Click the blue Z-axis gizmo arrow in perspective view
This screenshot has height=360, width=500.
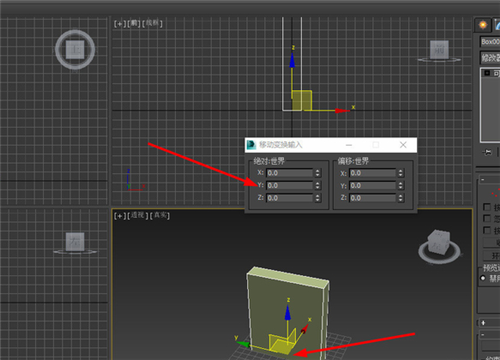click(288, 313)
